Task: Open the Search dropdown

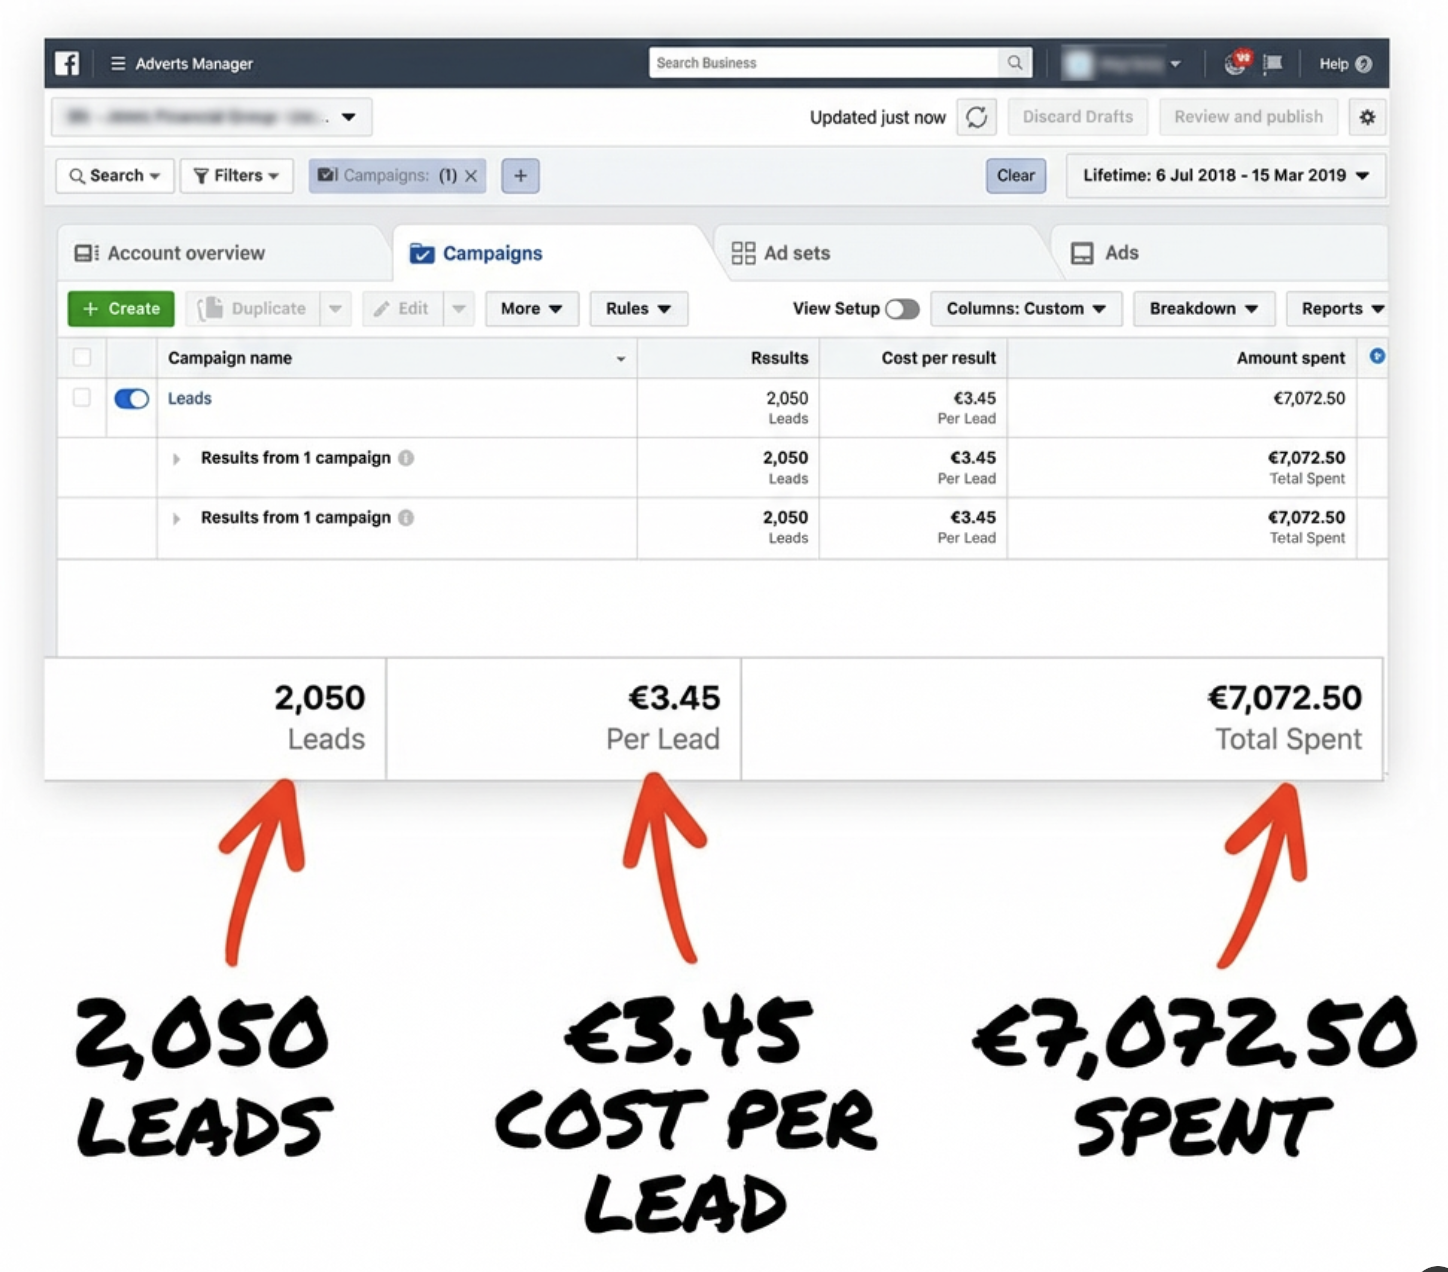Action: pos(115,176)
